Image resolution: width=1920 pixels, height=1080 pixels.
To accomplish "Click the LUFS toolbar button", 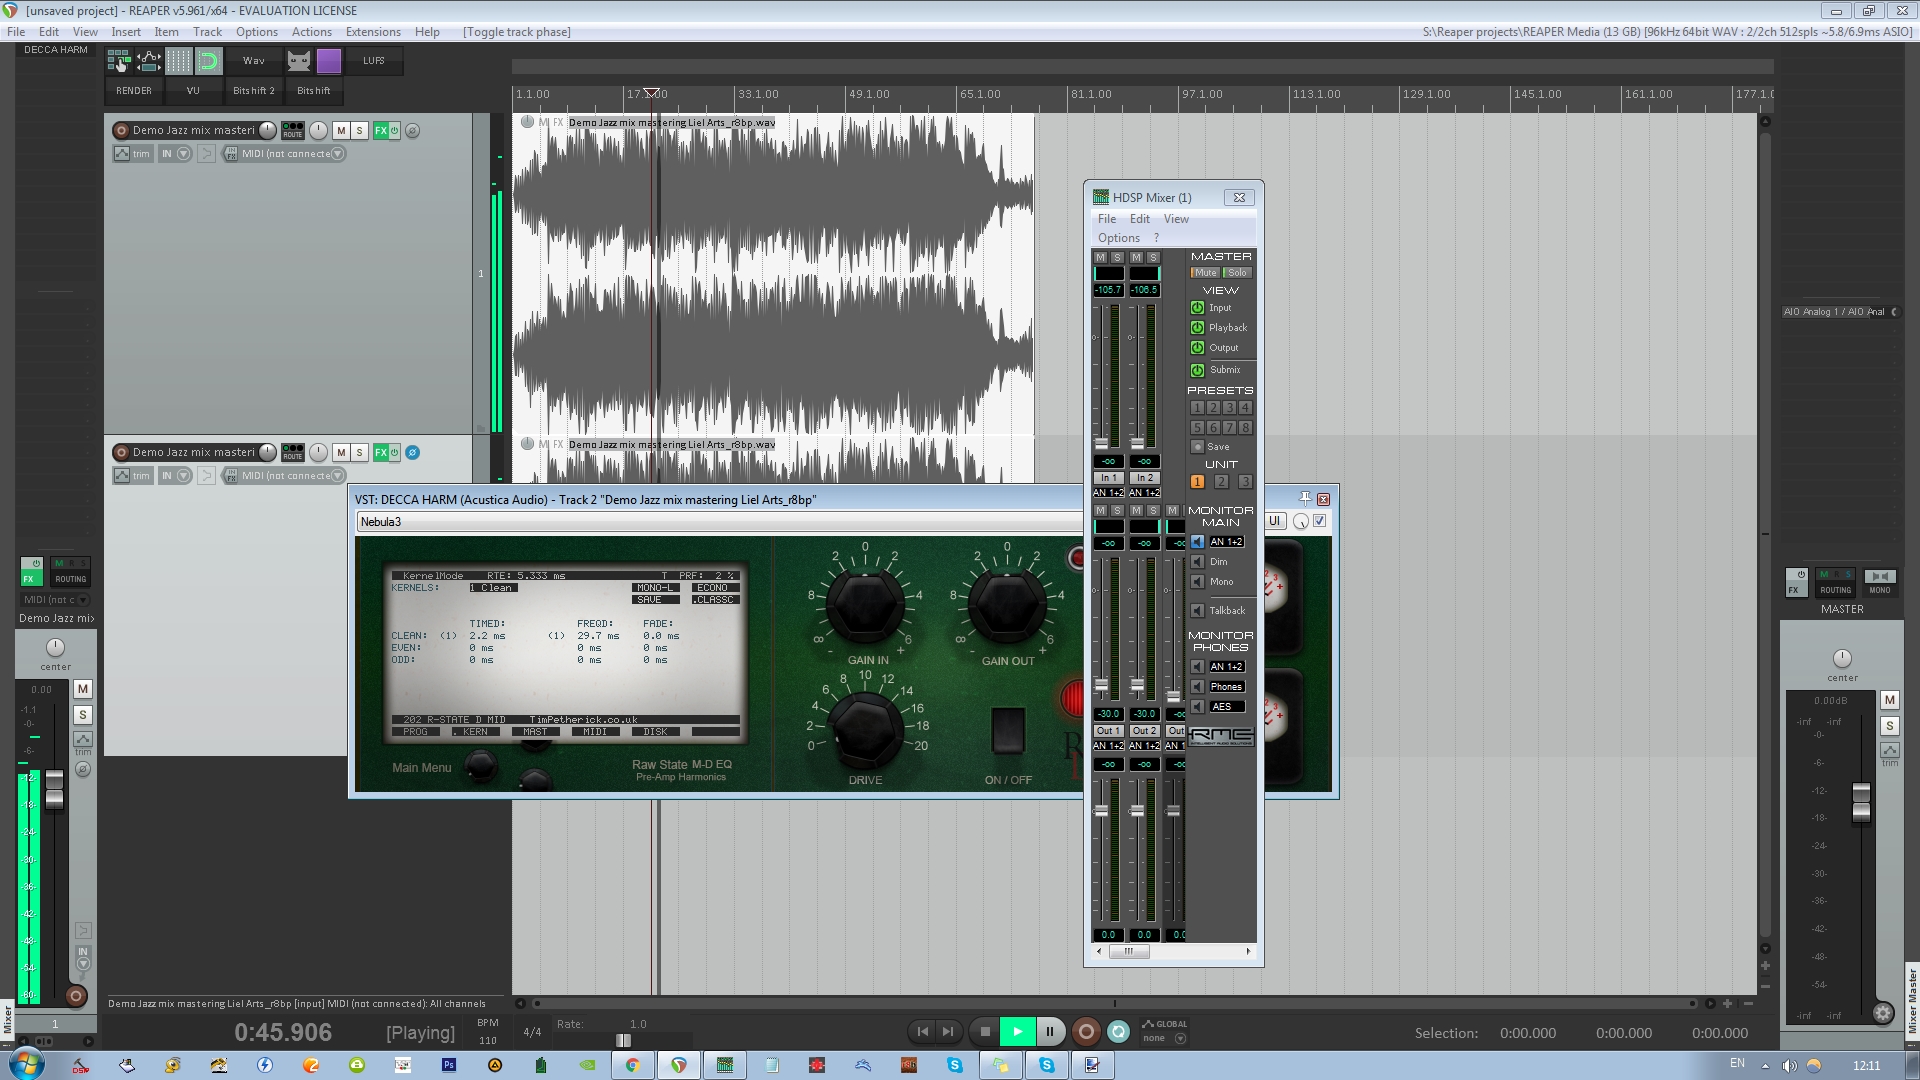I will tap(374, 61).
